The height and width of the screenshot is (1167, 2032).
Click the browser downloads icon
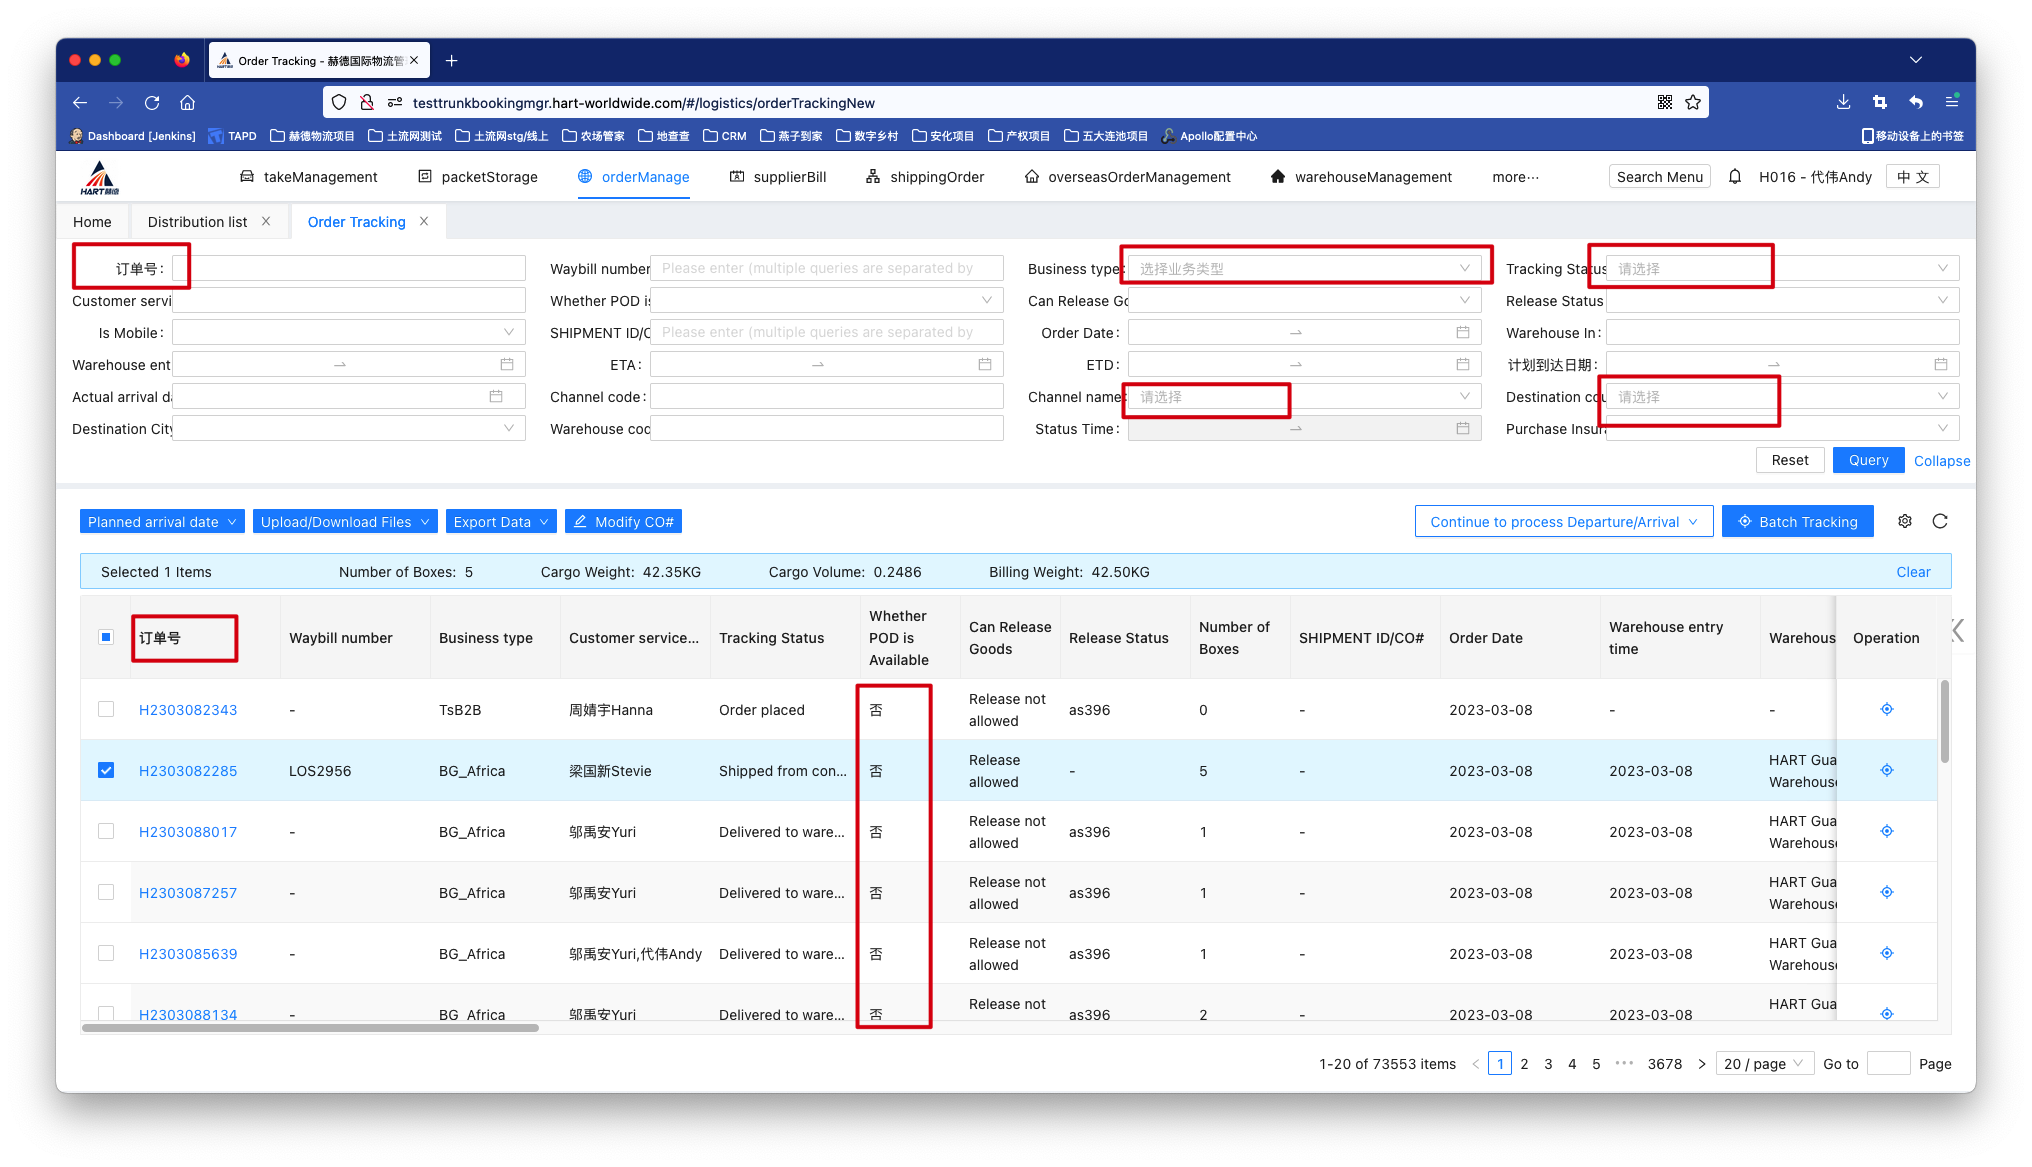pos(1843,102)
